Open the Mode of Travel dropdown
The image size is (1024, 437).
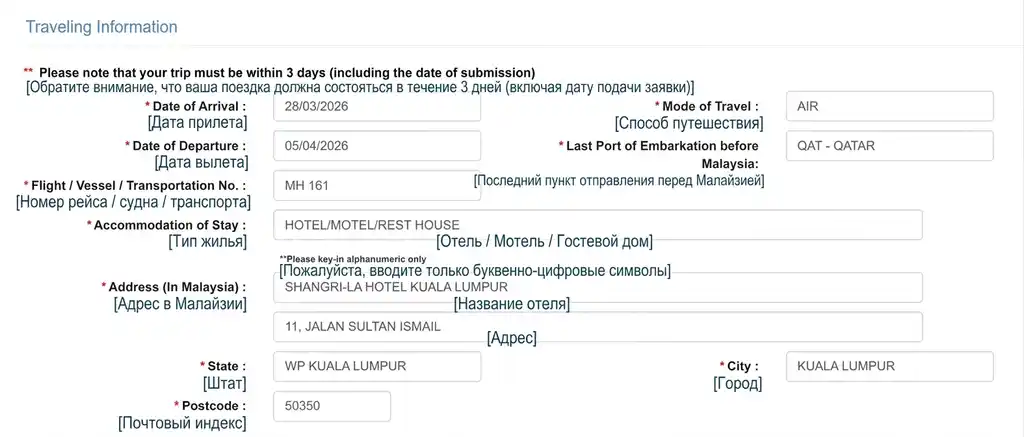[889, 106]
